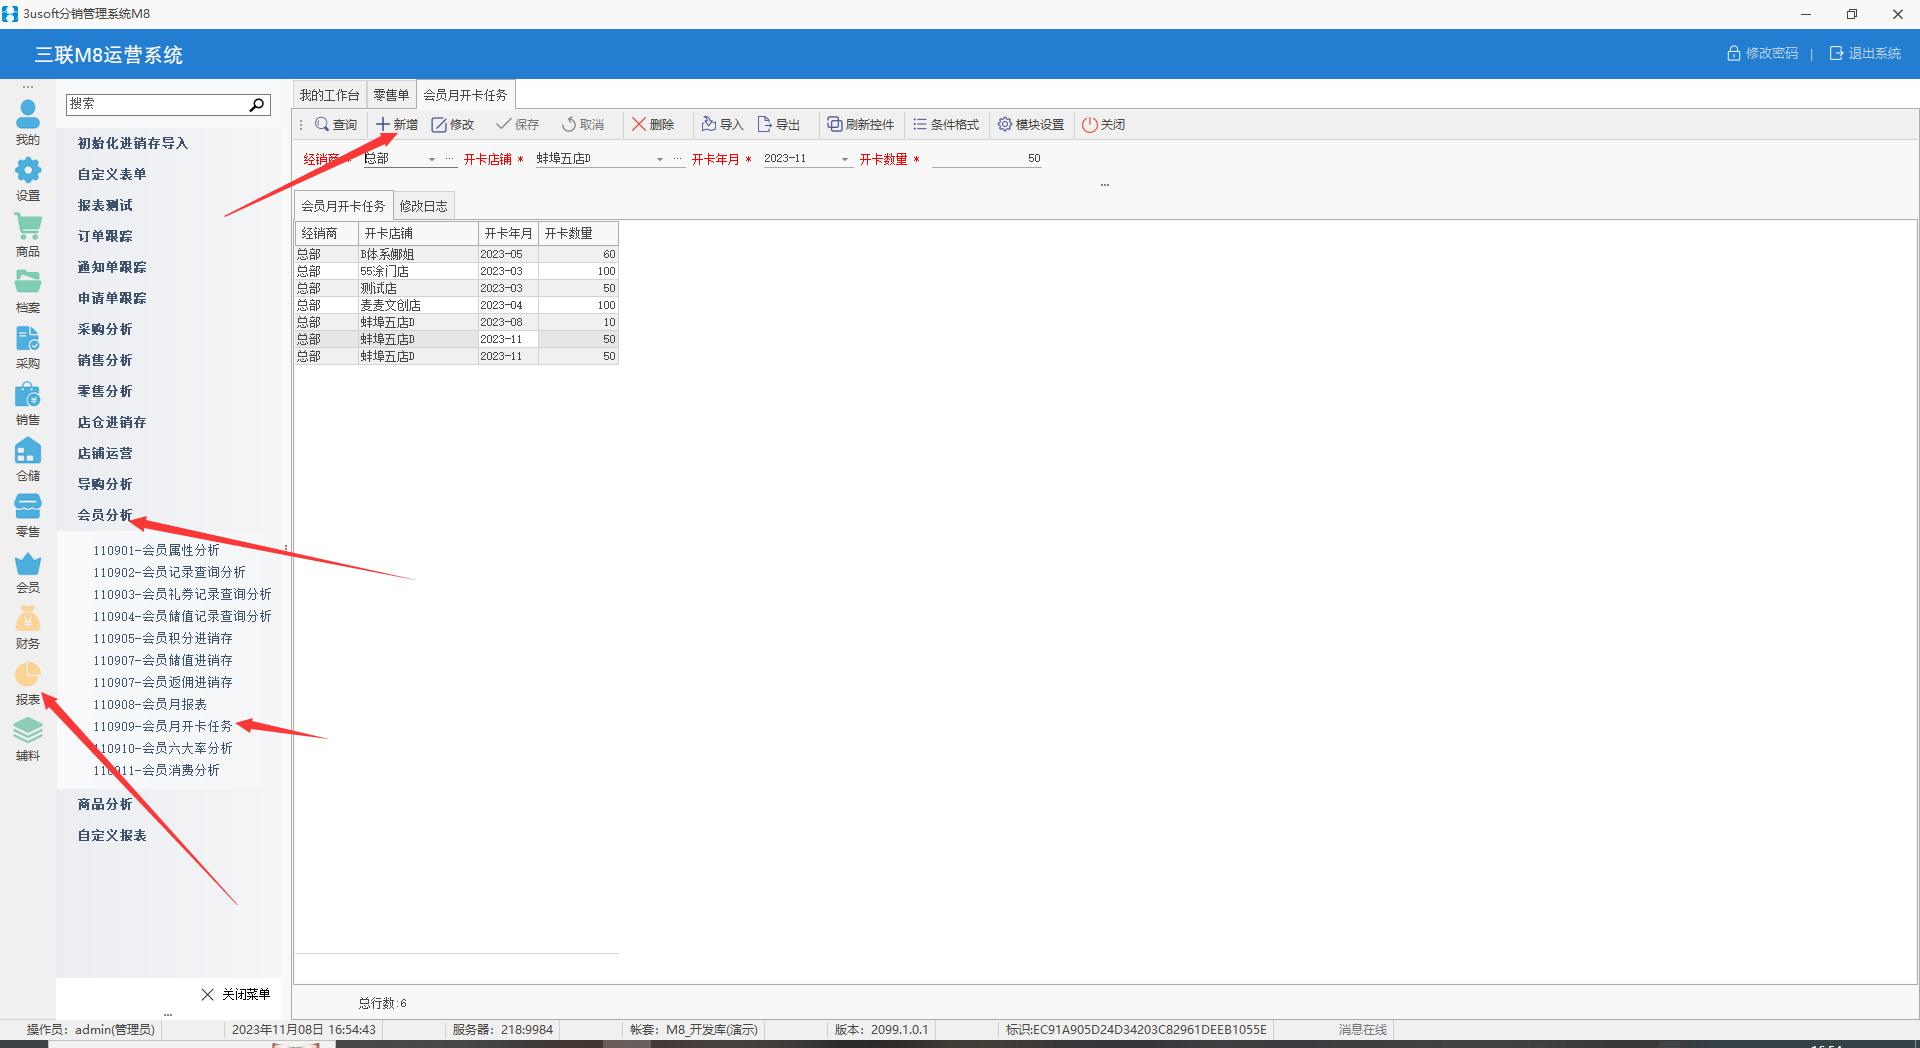Switch to the 修改日志 tab
1920x1048 pixels.
(x=423, y=206)
